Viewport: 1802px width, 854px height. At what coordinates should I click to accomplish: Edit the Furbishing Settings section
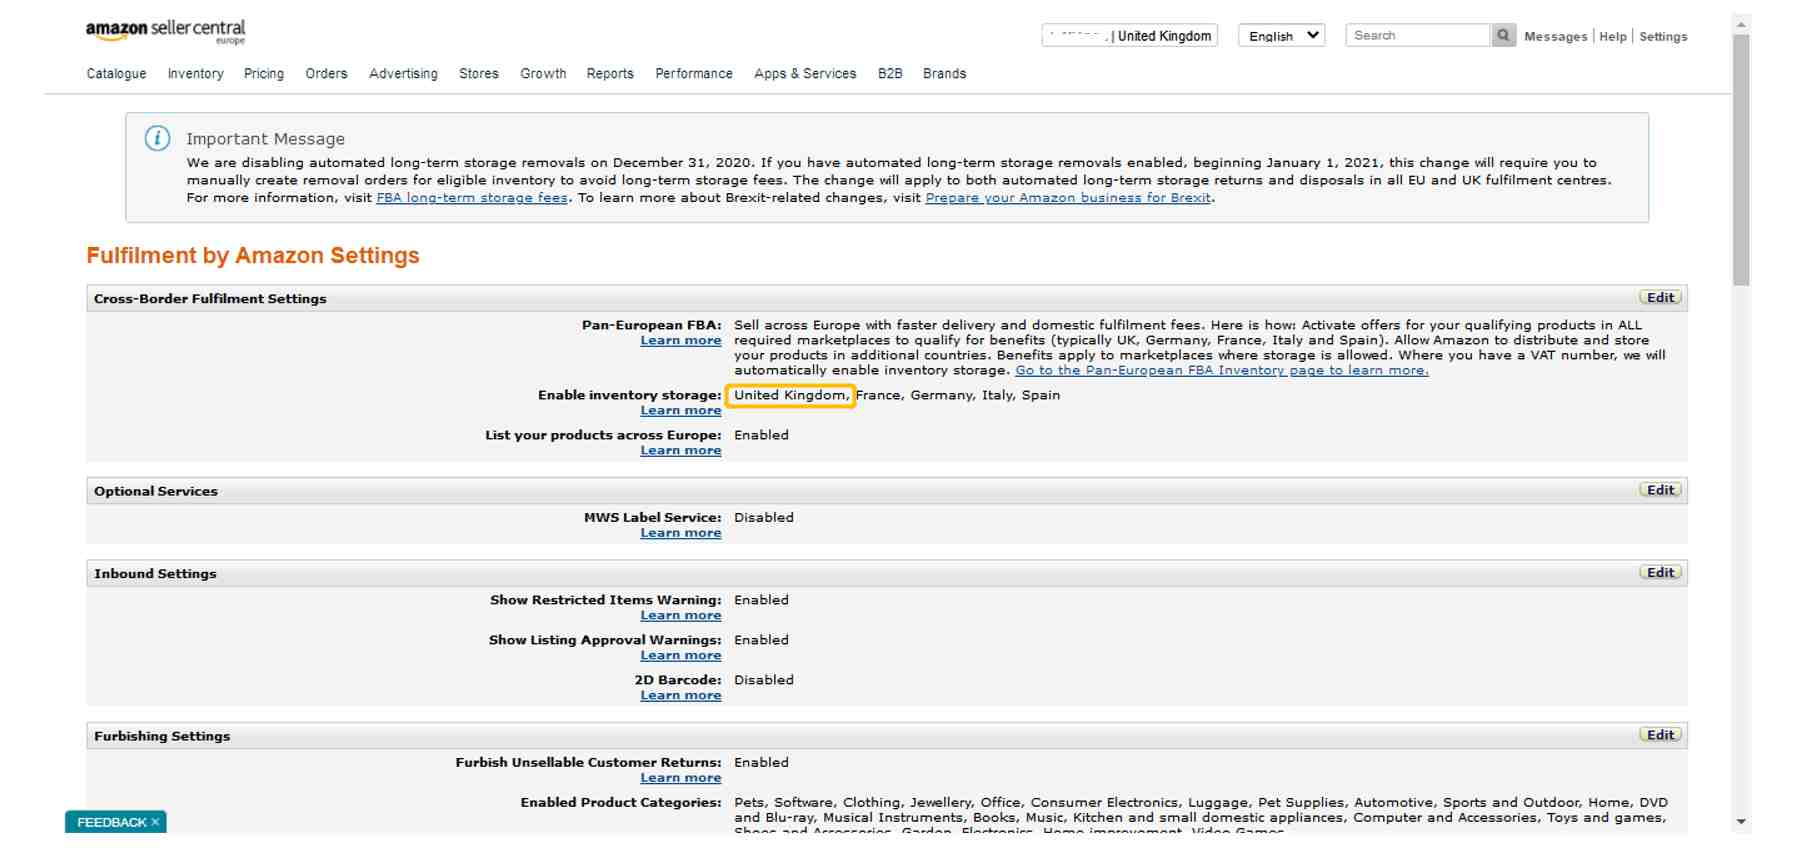click(1660, 735)
